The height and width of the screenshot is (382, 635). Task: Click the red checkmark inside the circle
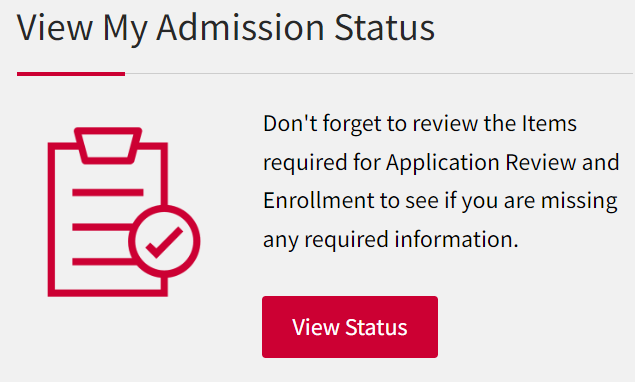[x=164, y=242]
